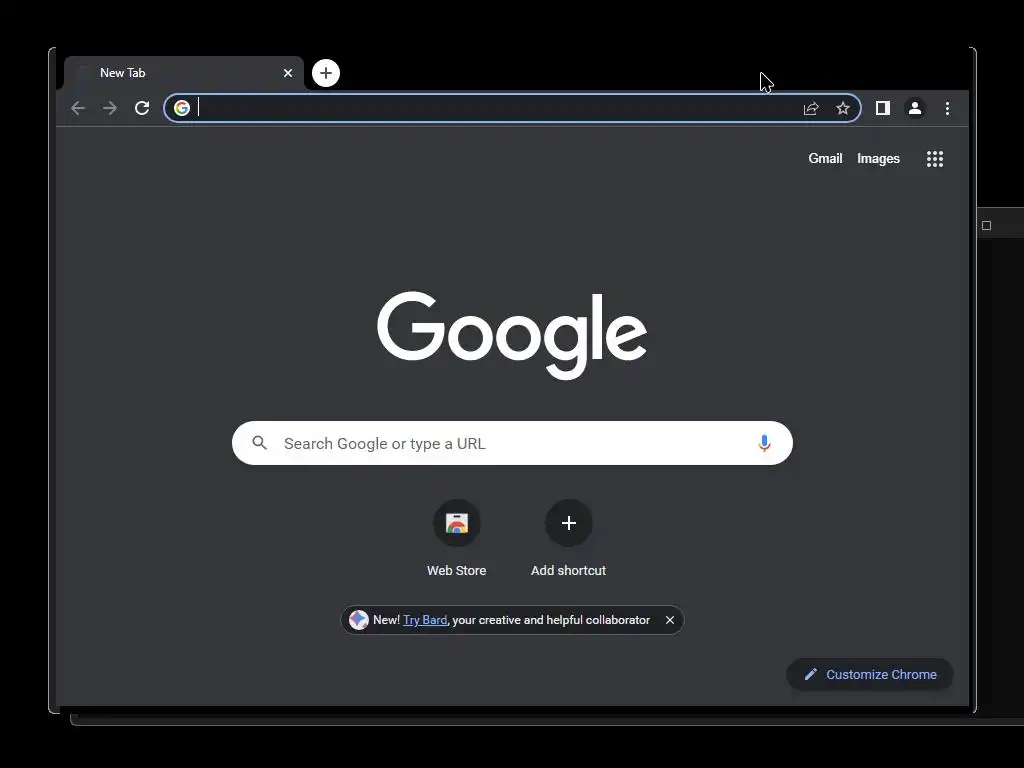Open Gmail link
The width and height of the screenshot is (1024, 768).
pyautogui.click(x=825, y=159)
